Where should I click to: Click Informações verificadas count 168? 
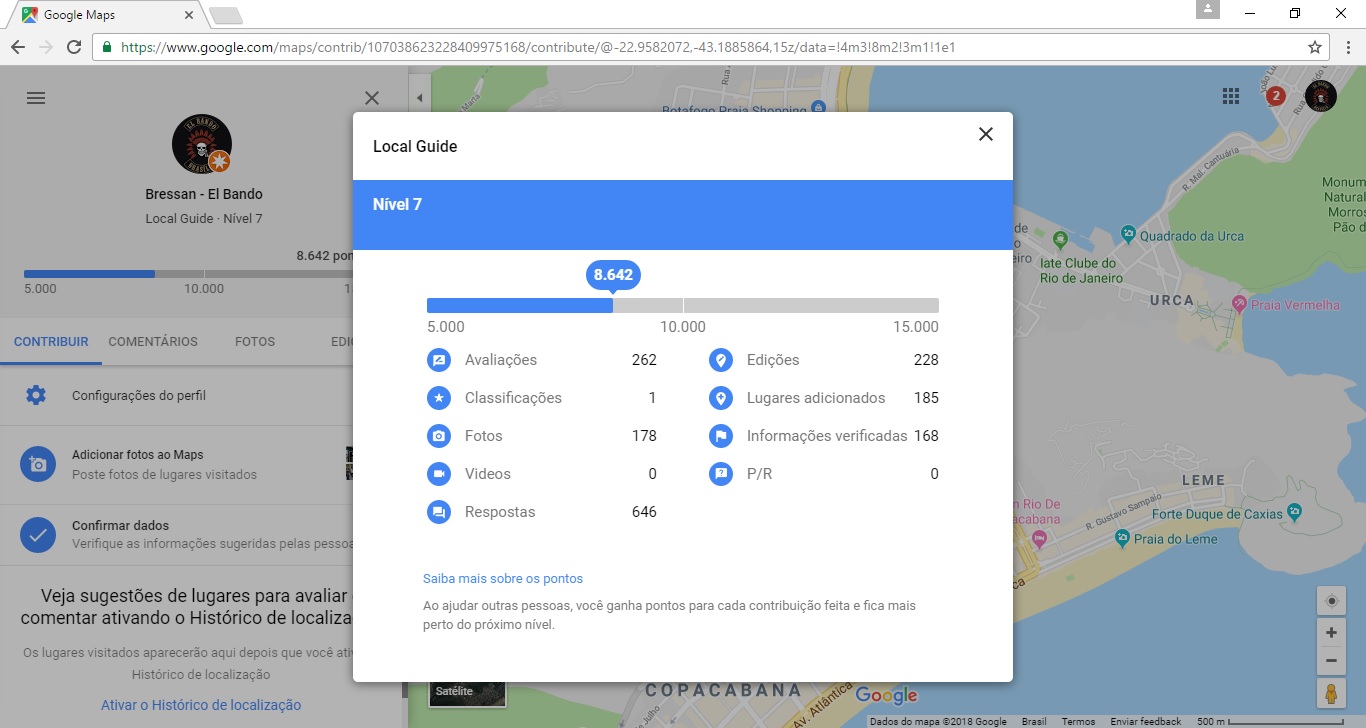tap(926, 436)
